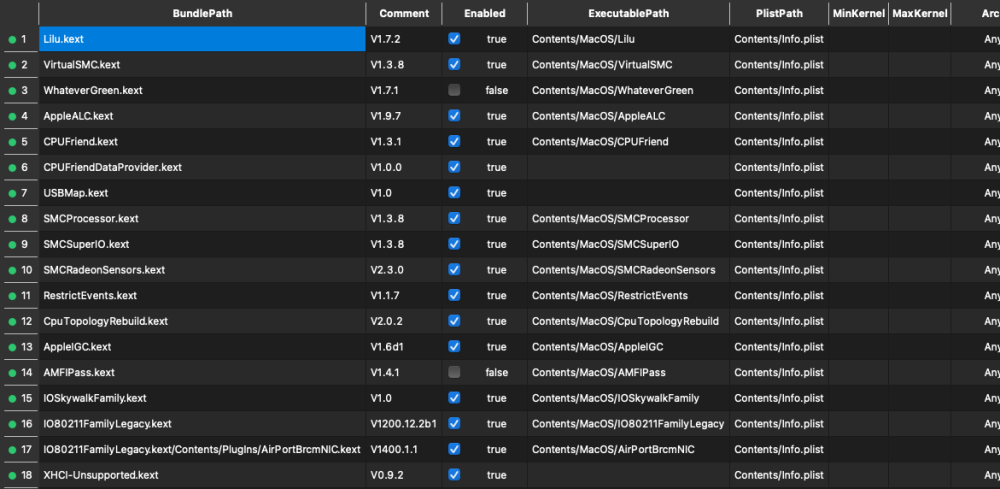Uncheck CpuTopologyRebuild.kext checkbox
Viewport: 1000px width, 489px height.
[454, 321]
